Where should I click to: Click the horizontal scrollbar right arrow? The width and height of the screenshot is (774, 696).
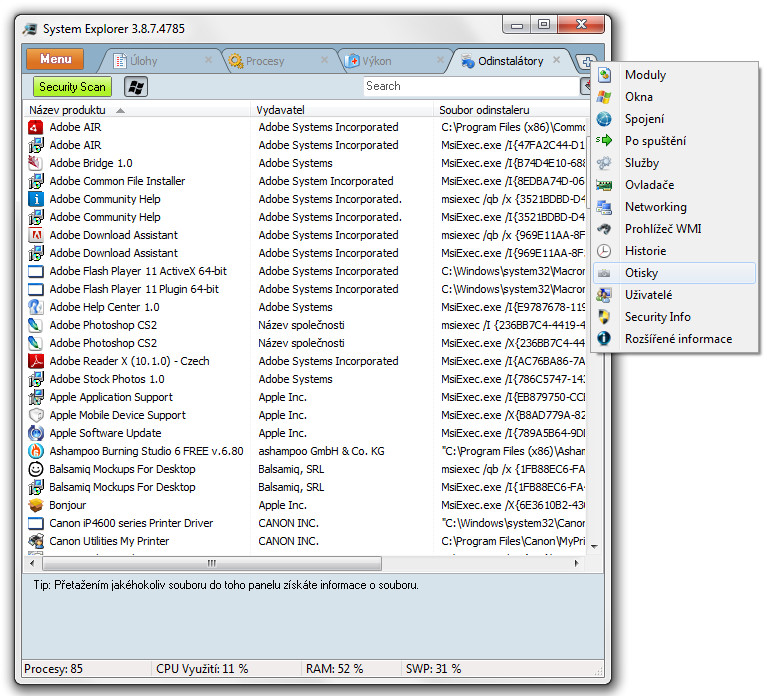point(577,563)
